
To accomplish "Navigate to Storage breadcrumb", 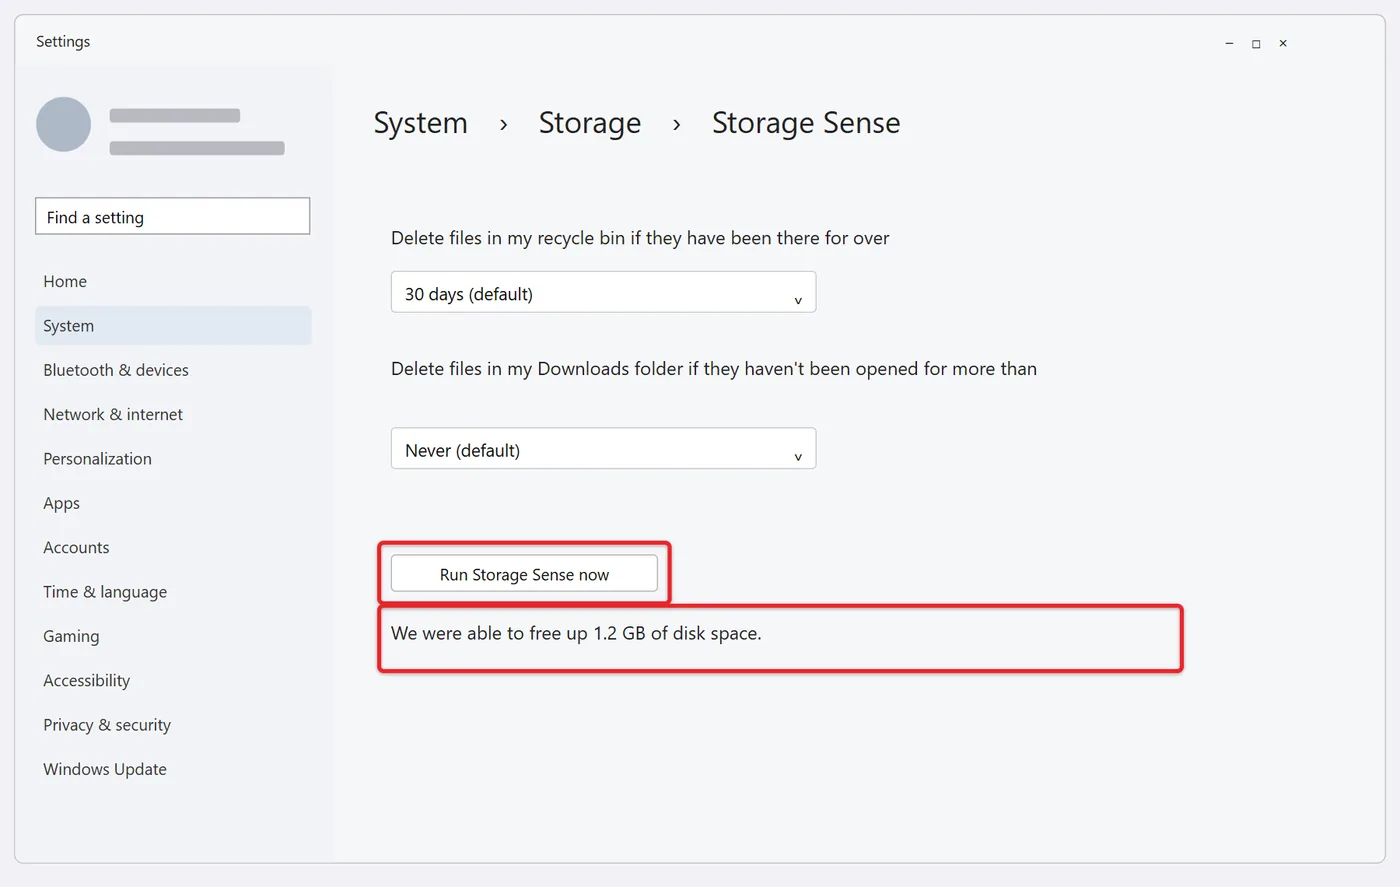I will [x=590, y=123].
